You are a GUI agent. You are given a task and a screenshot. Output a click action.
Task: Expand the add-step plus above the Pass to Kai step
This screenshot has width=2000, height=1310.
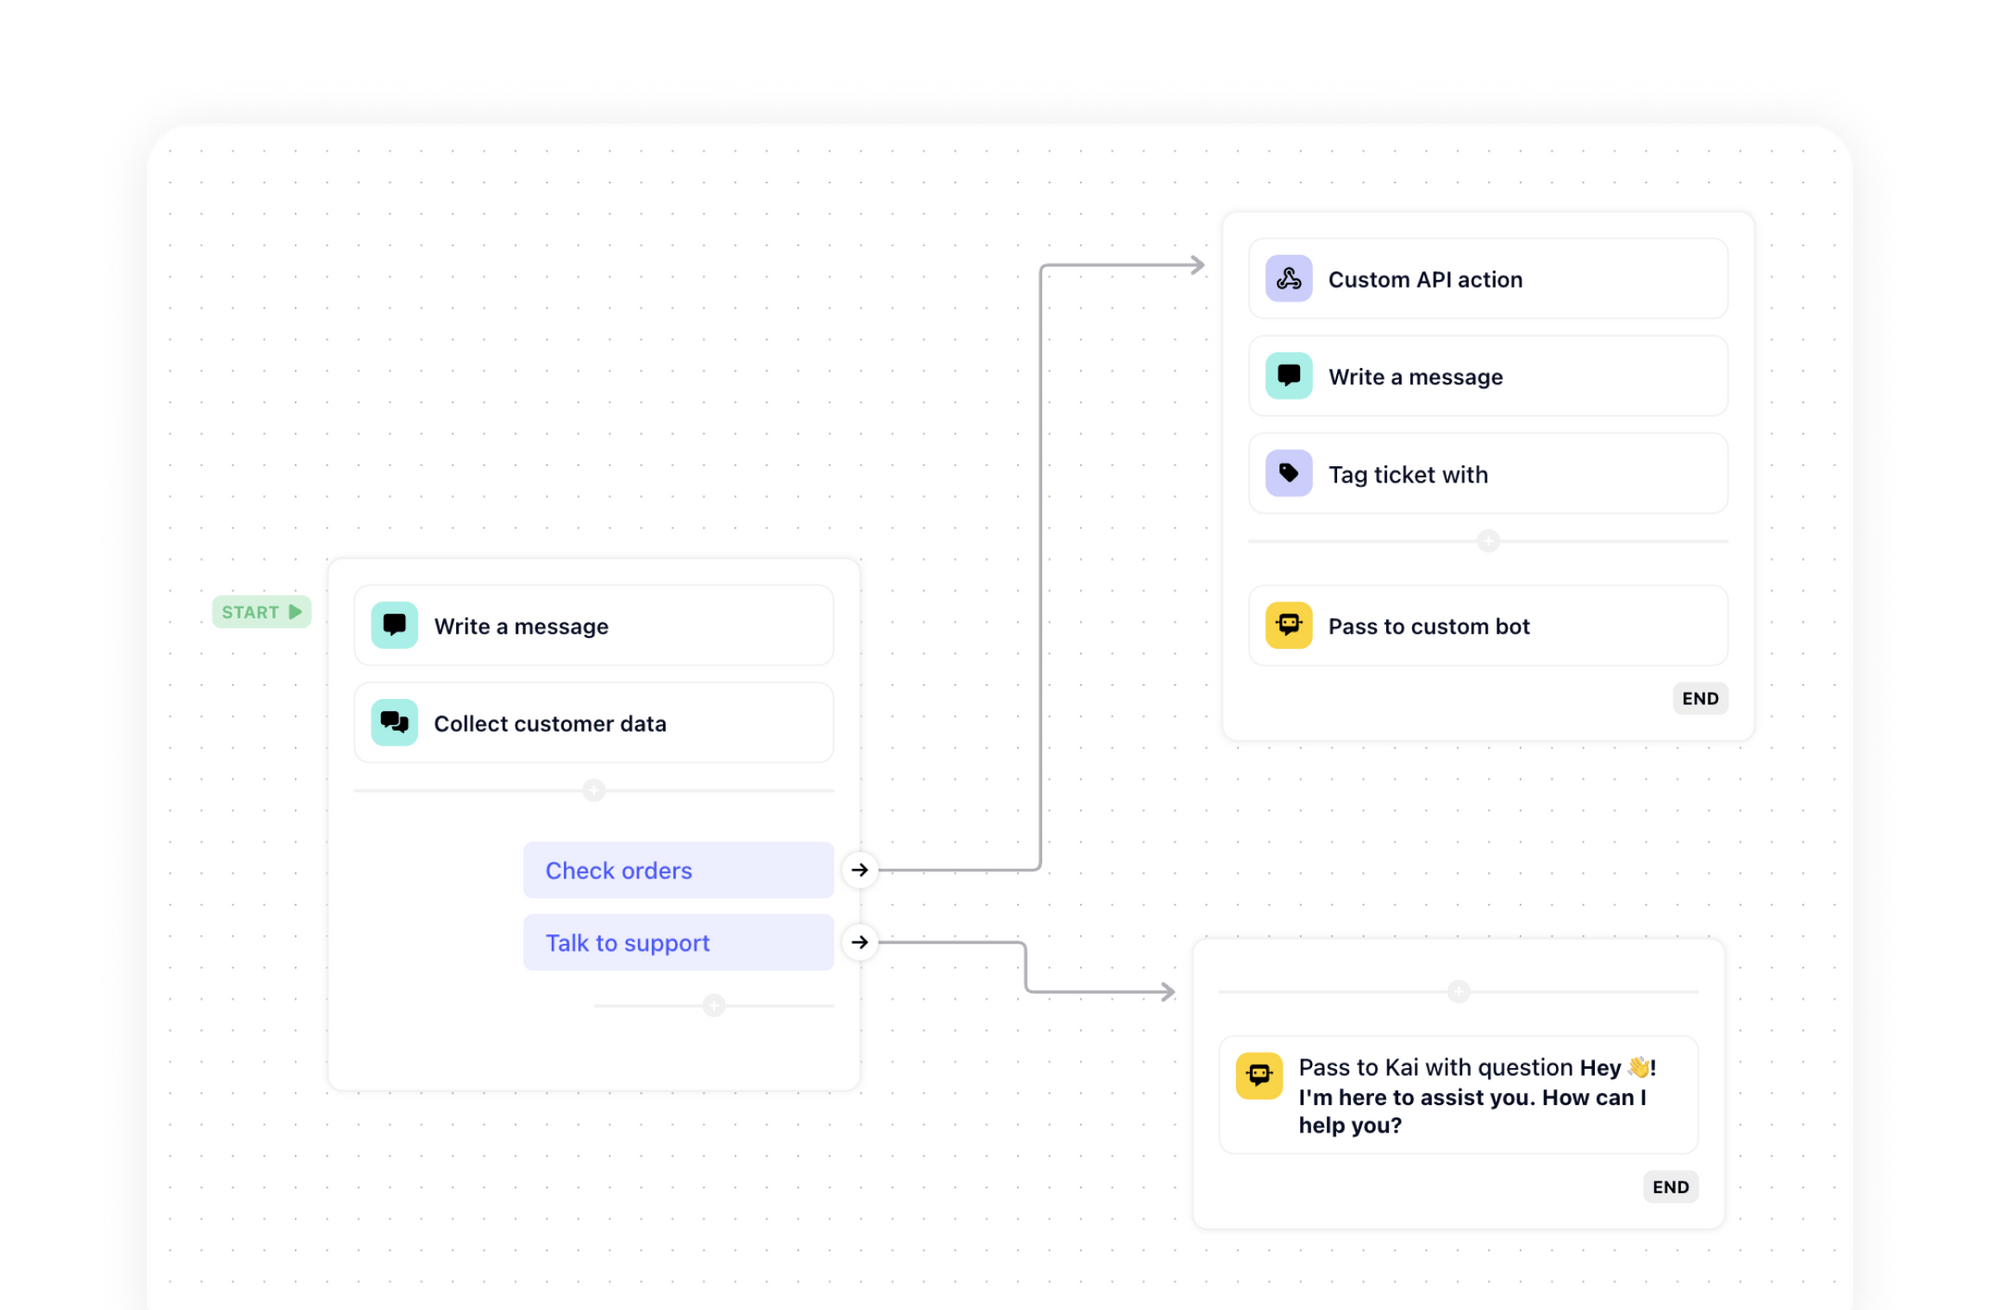tap(1458, 991)
